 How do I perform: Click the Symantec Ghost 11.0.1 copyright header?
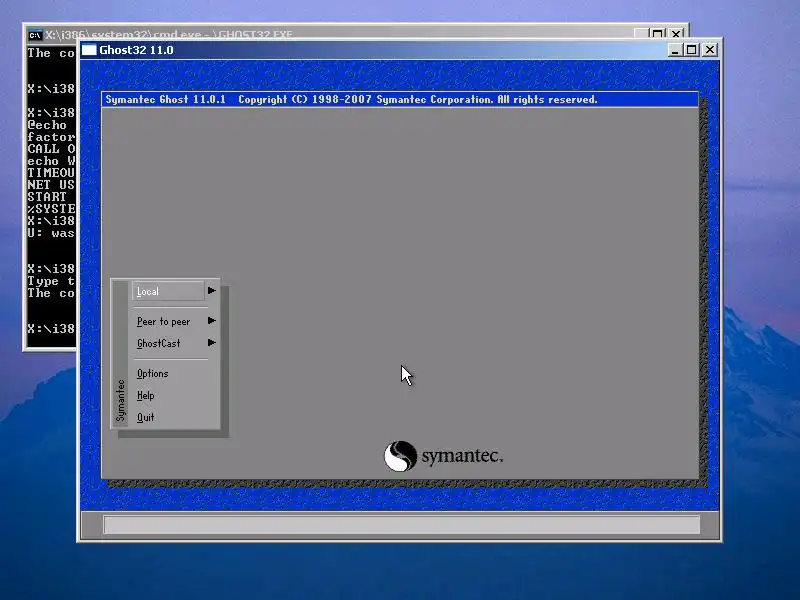pyautogui.click(x=351, y=99)
